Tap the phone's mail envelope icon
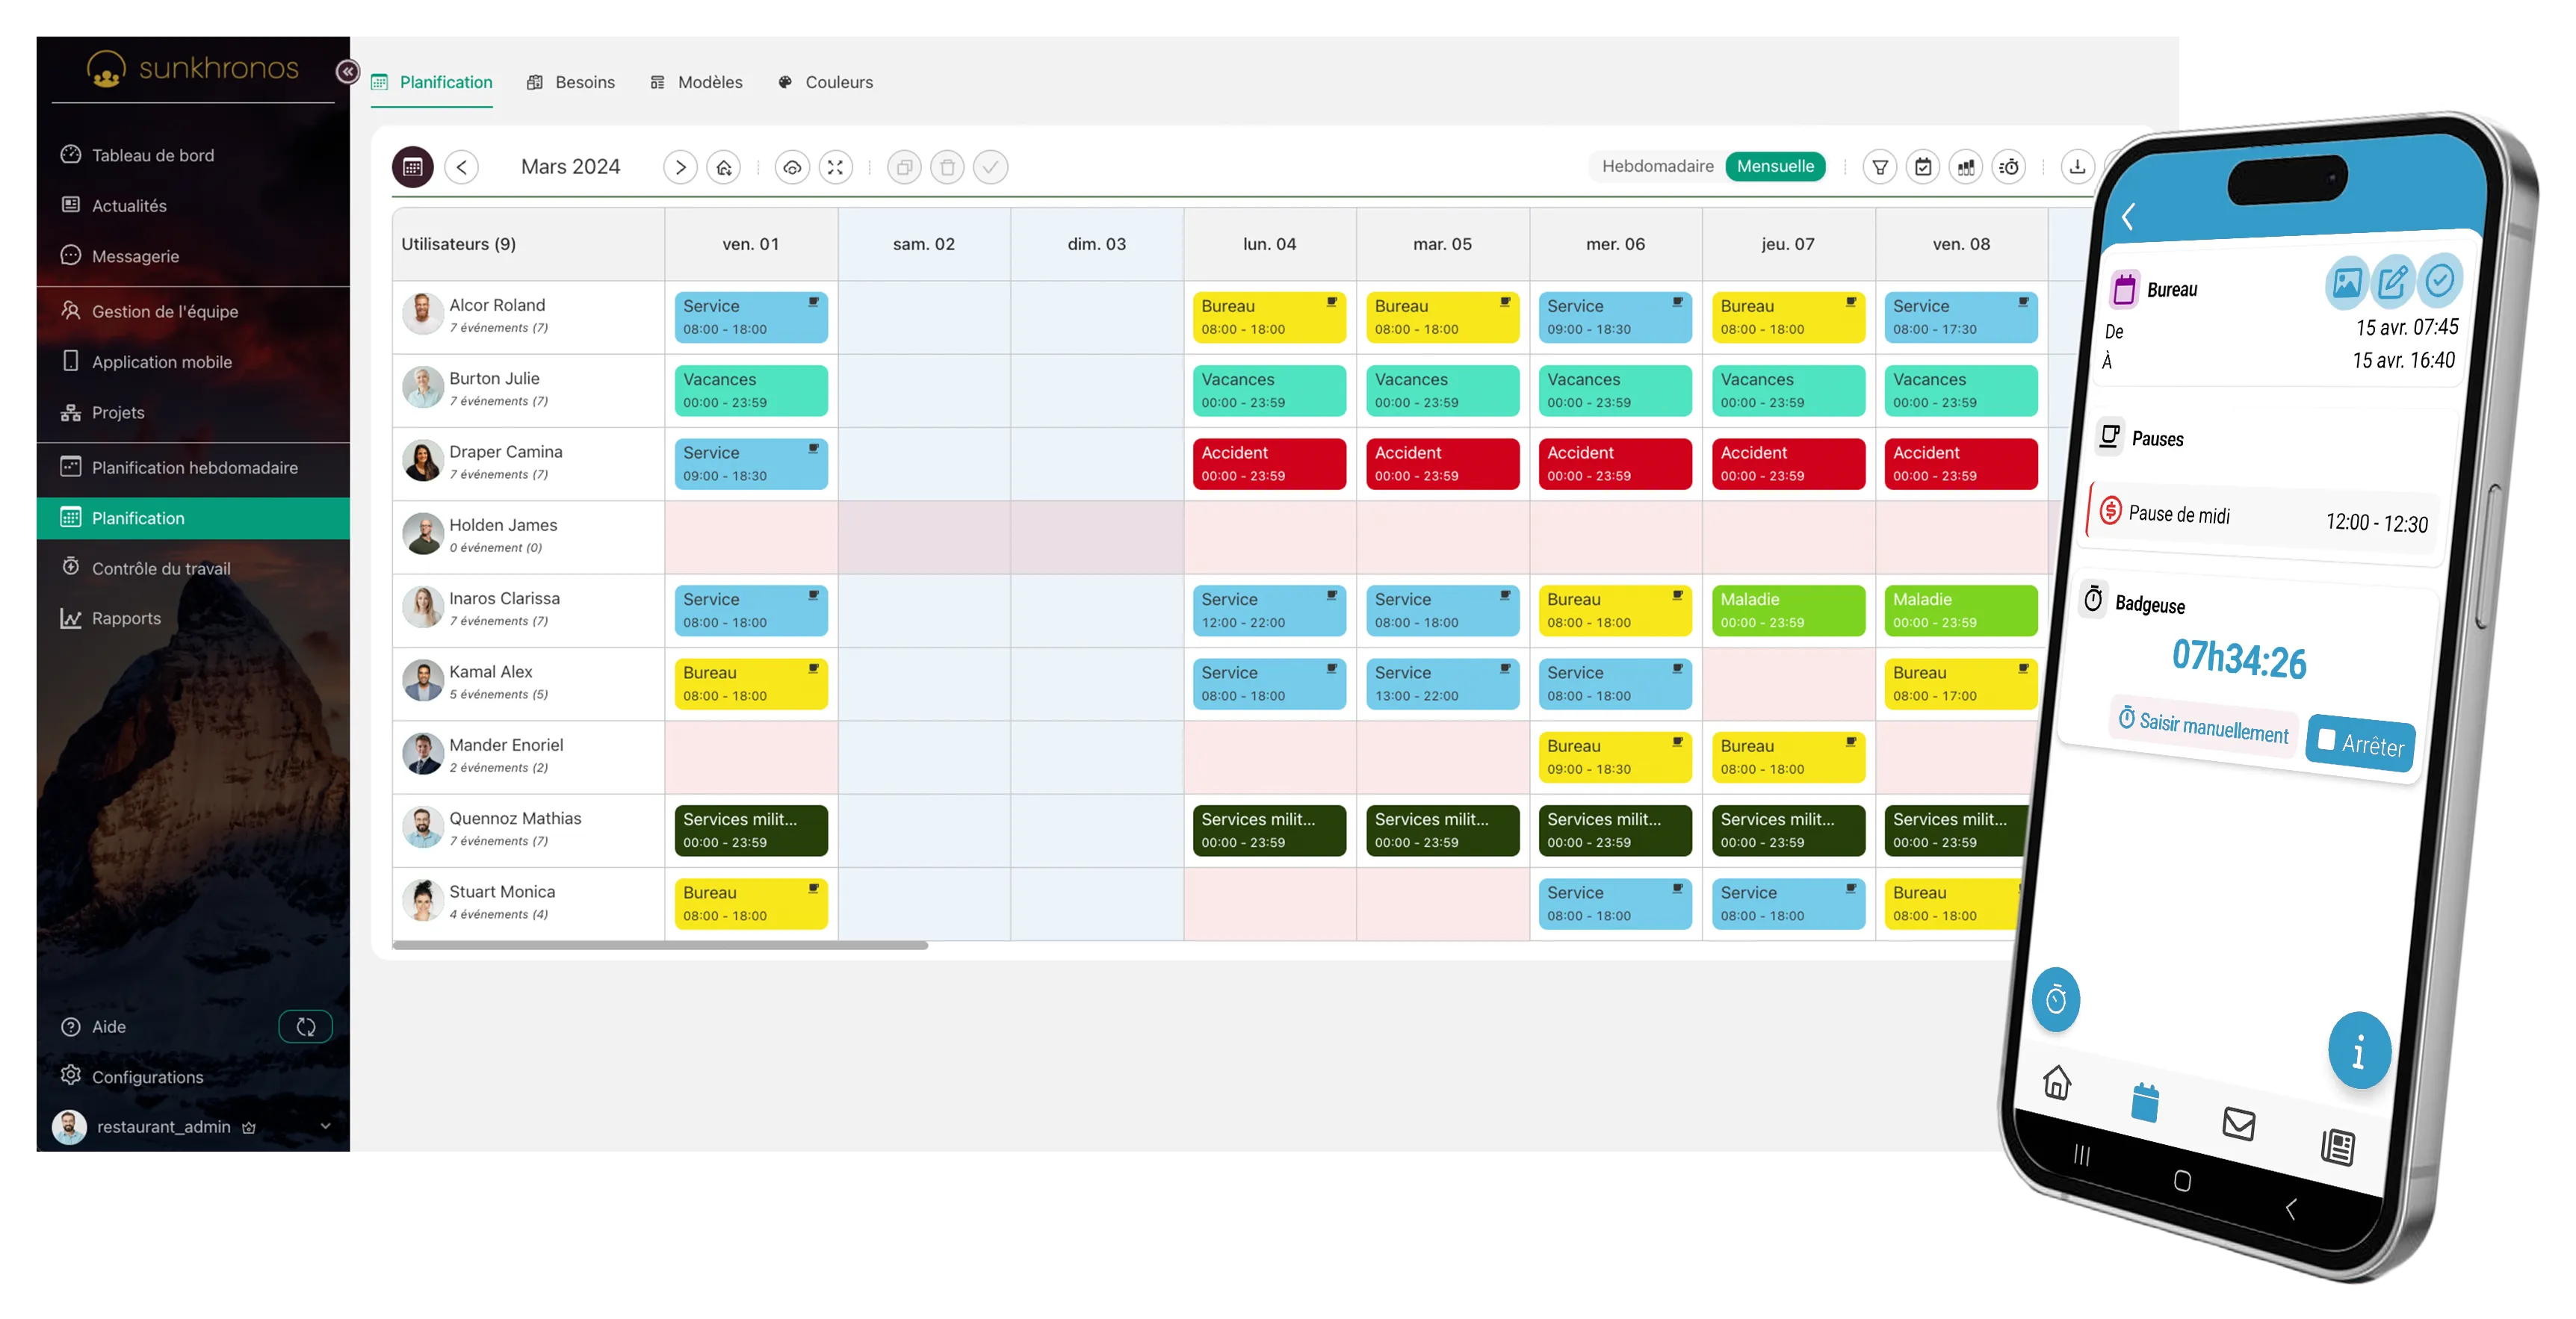 click(x=2239, y=1124)
